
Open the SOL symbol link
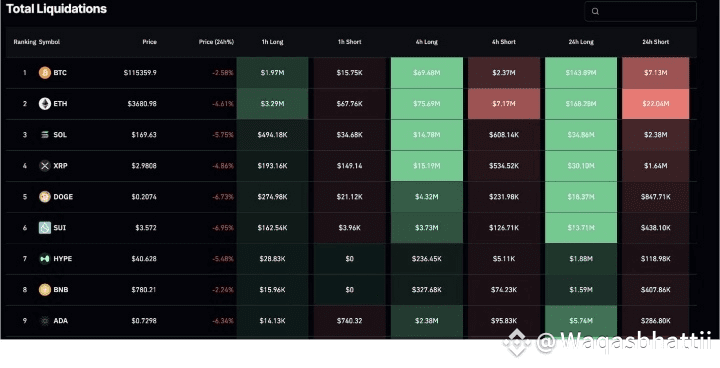(60, 135)
